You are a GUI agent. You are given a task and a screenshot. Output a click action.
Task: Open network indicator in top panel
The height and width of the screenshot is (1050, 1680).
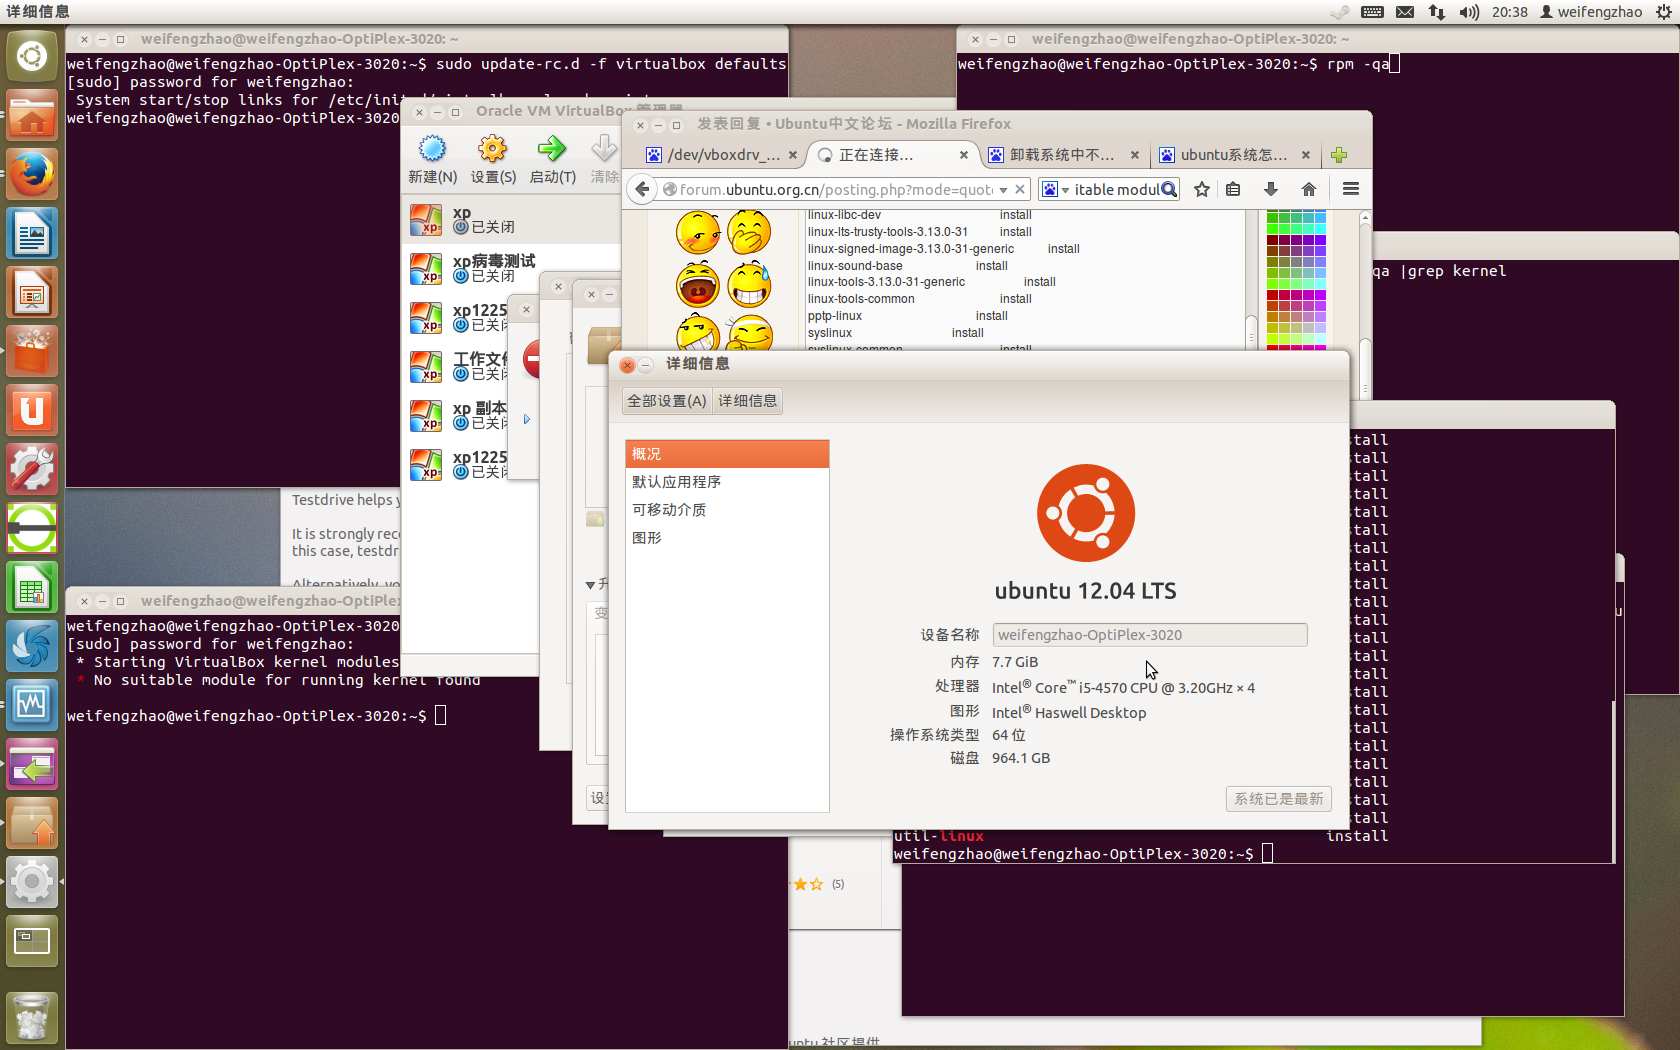click(x=1437, y=12)
